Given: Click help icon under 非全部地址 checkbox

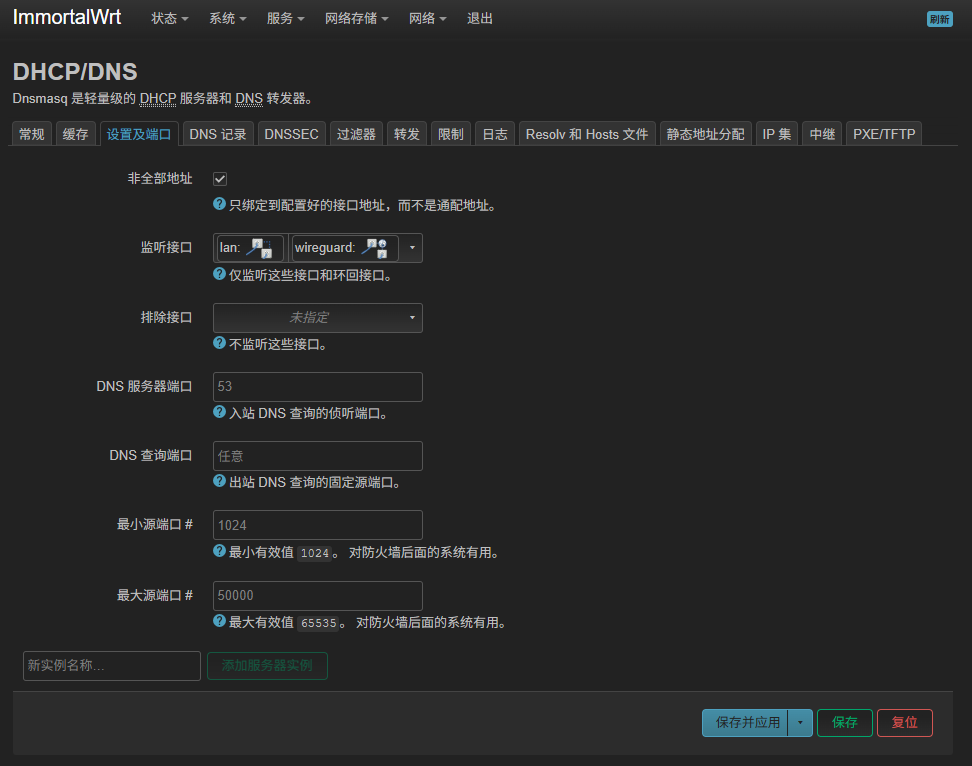Looking at the screenshot, I should [220, 204].
